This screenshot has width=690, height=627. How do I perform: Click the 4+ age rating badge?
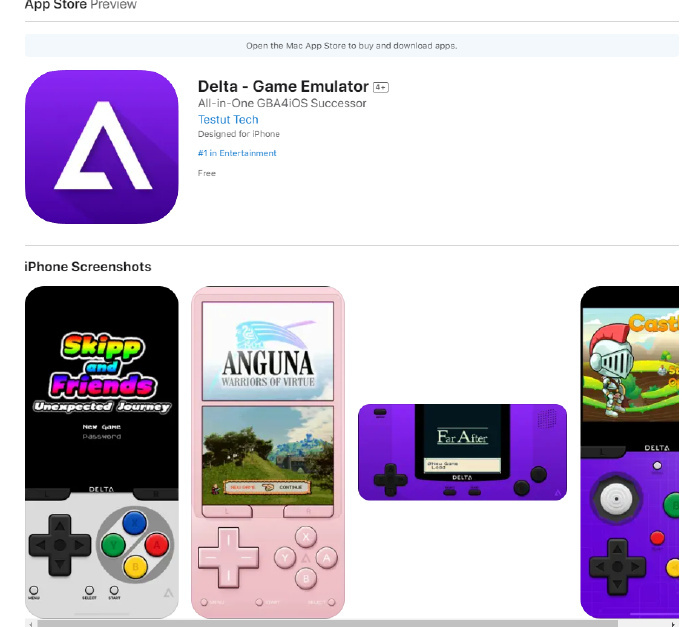381,87
